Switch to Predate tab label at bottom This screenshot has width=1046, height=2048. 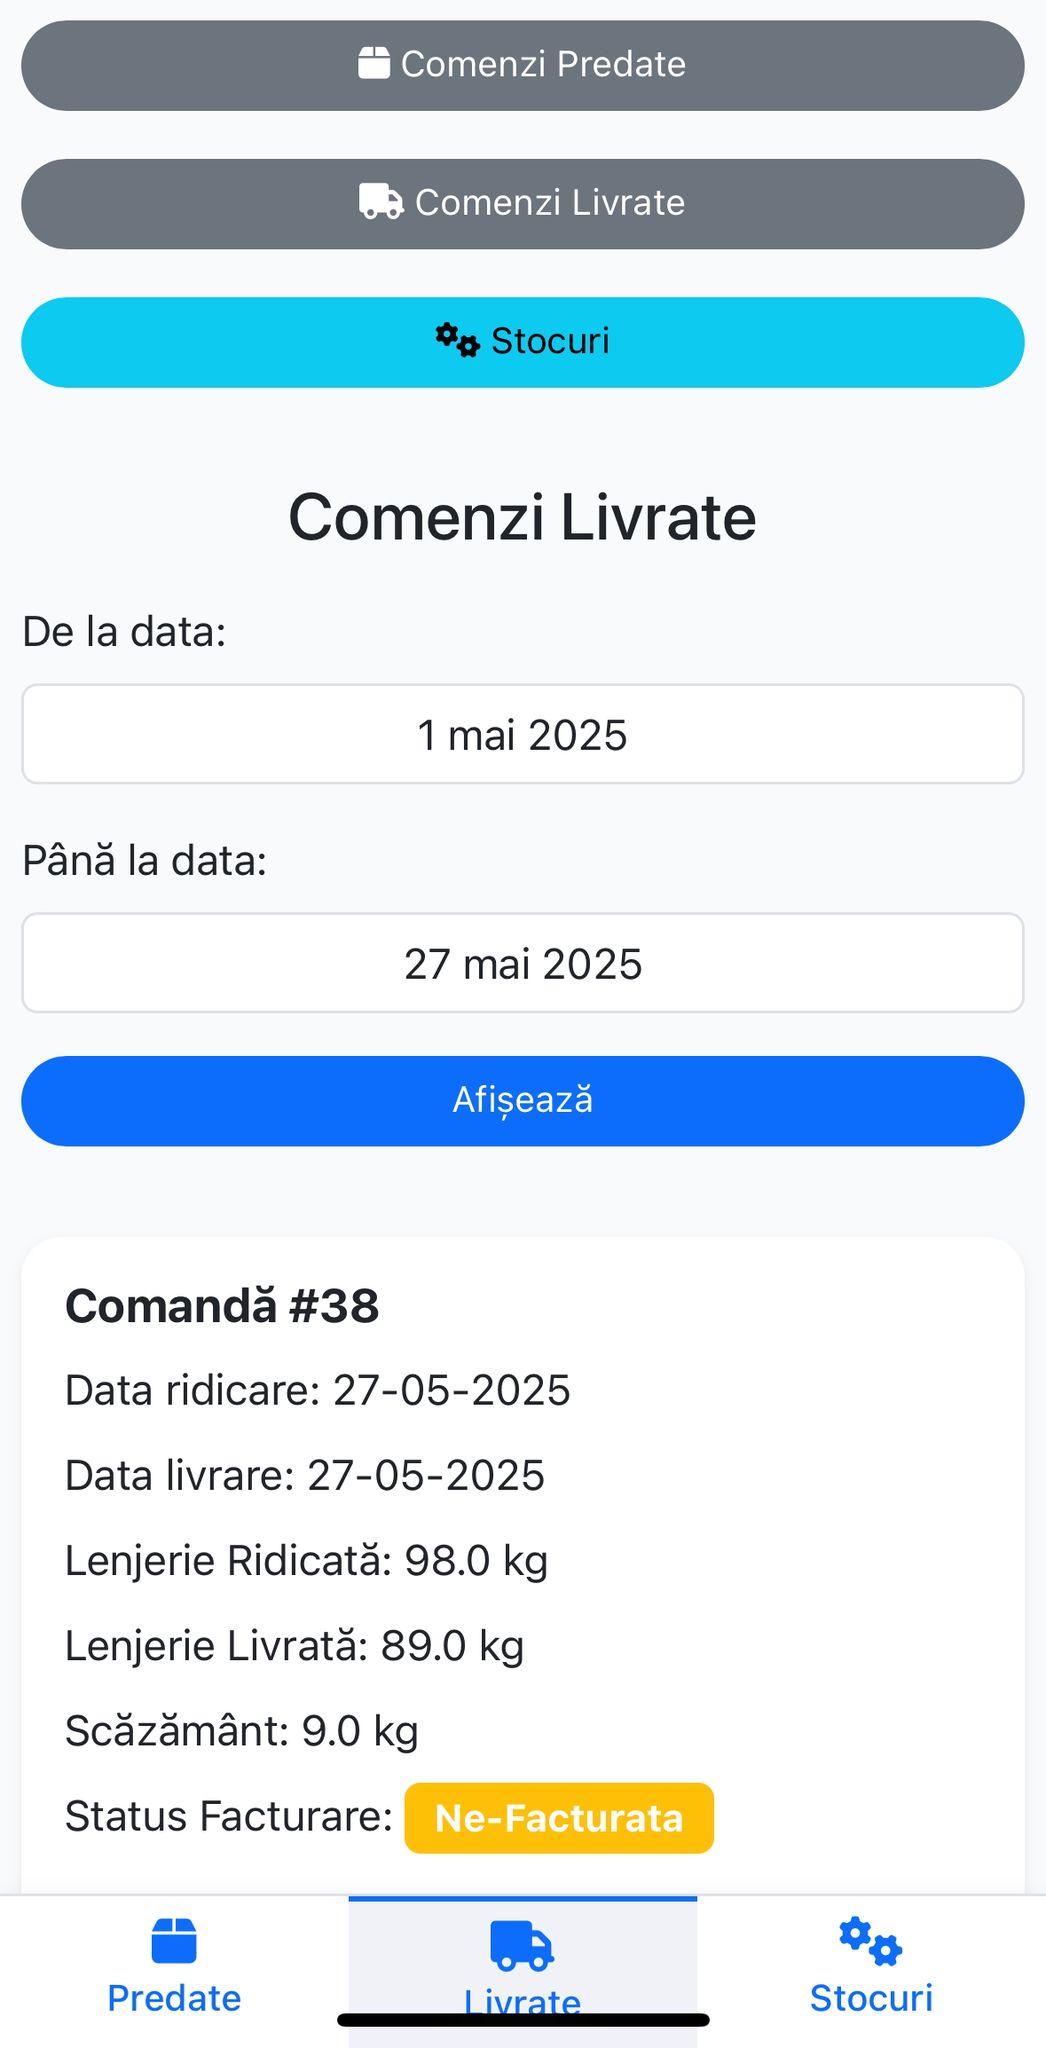pos(174,1997)
